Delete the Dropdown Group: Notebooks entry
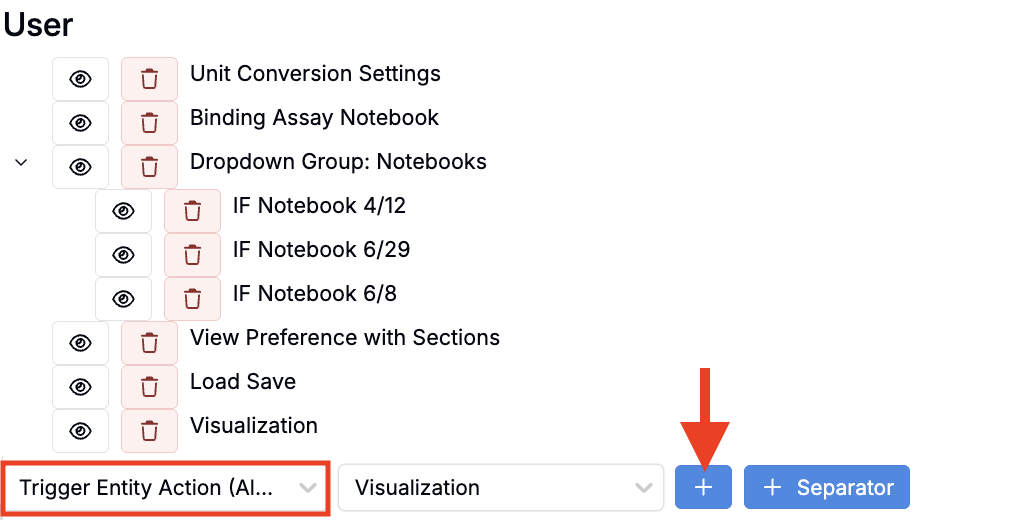Viewport: 1014px width, 520px height. click(x=149, y=167)
